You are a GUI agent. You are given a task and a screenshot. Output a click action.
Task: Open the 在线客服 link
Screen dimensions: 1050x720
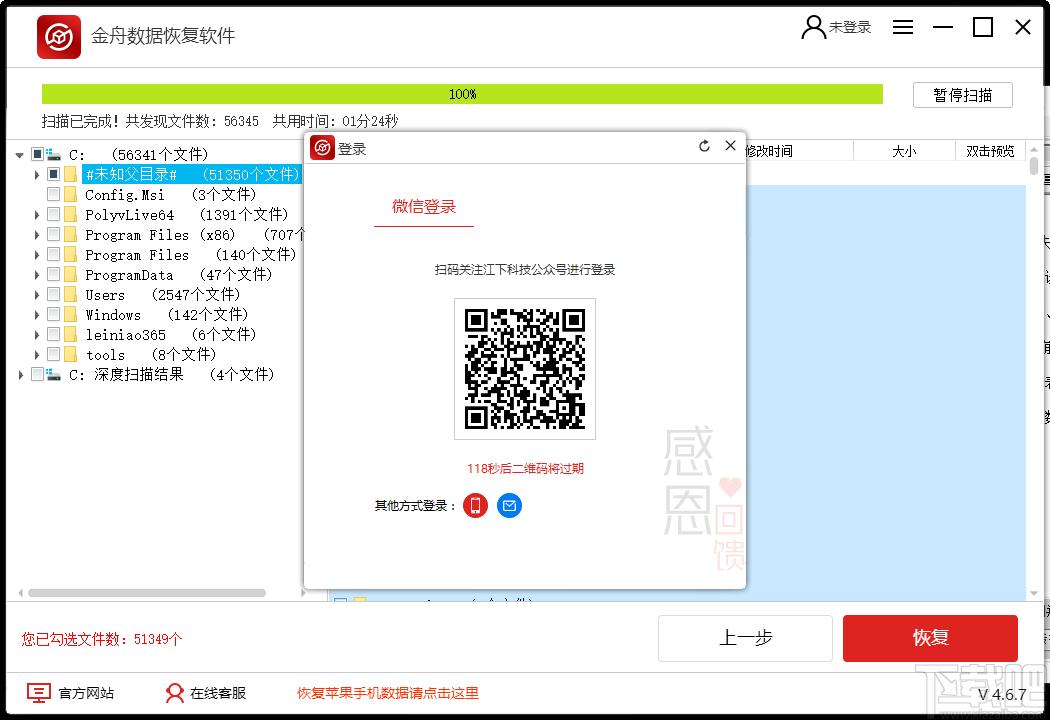pos(218,693)
